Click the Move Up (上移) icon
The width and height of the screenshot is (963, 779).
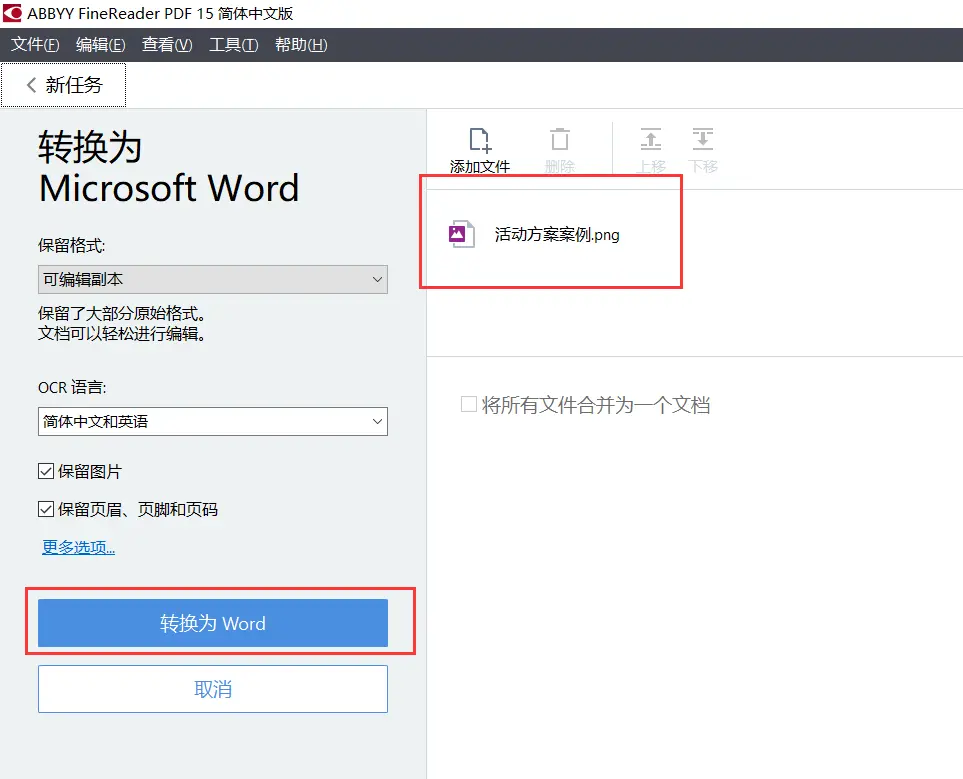[651, 139]
